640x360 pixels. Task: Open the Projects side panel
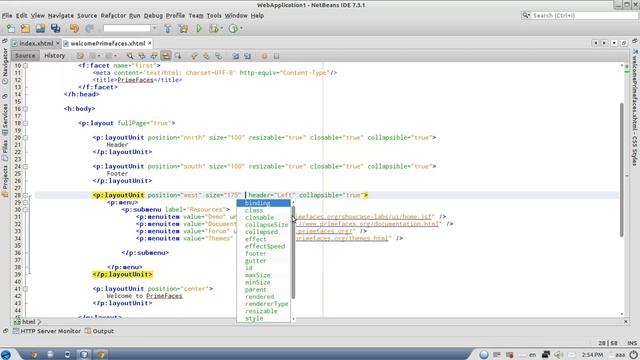pos(5,181)
